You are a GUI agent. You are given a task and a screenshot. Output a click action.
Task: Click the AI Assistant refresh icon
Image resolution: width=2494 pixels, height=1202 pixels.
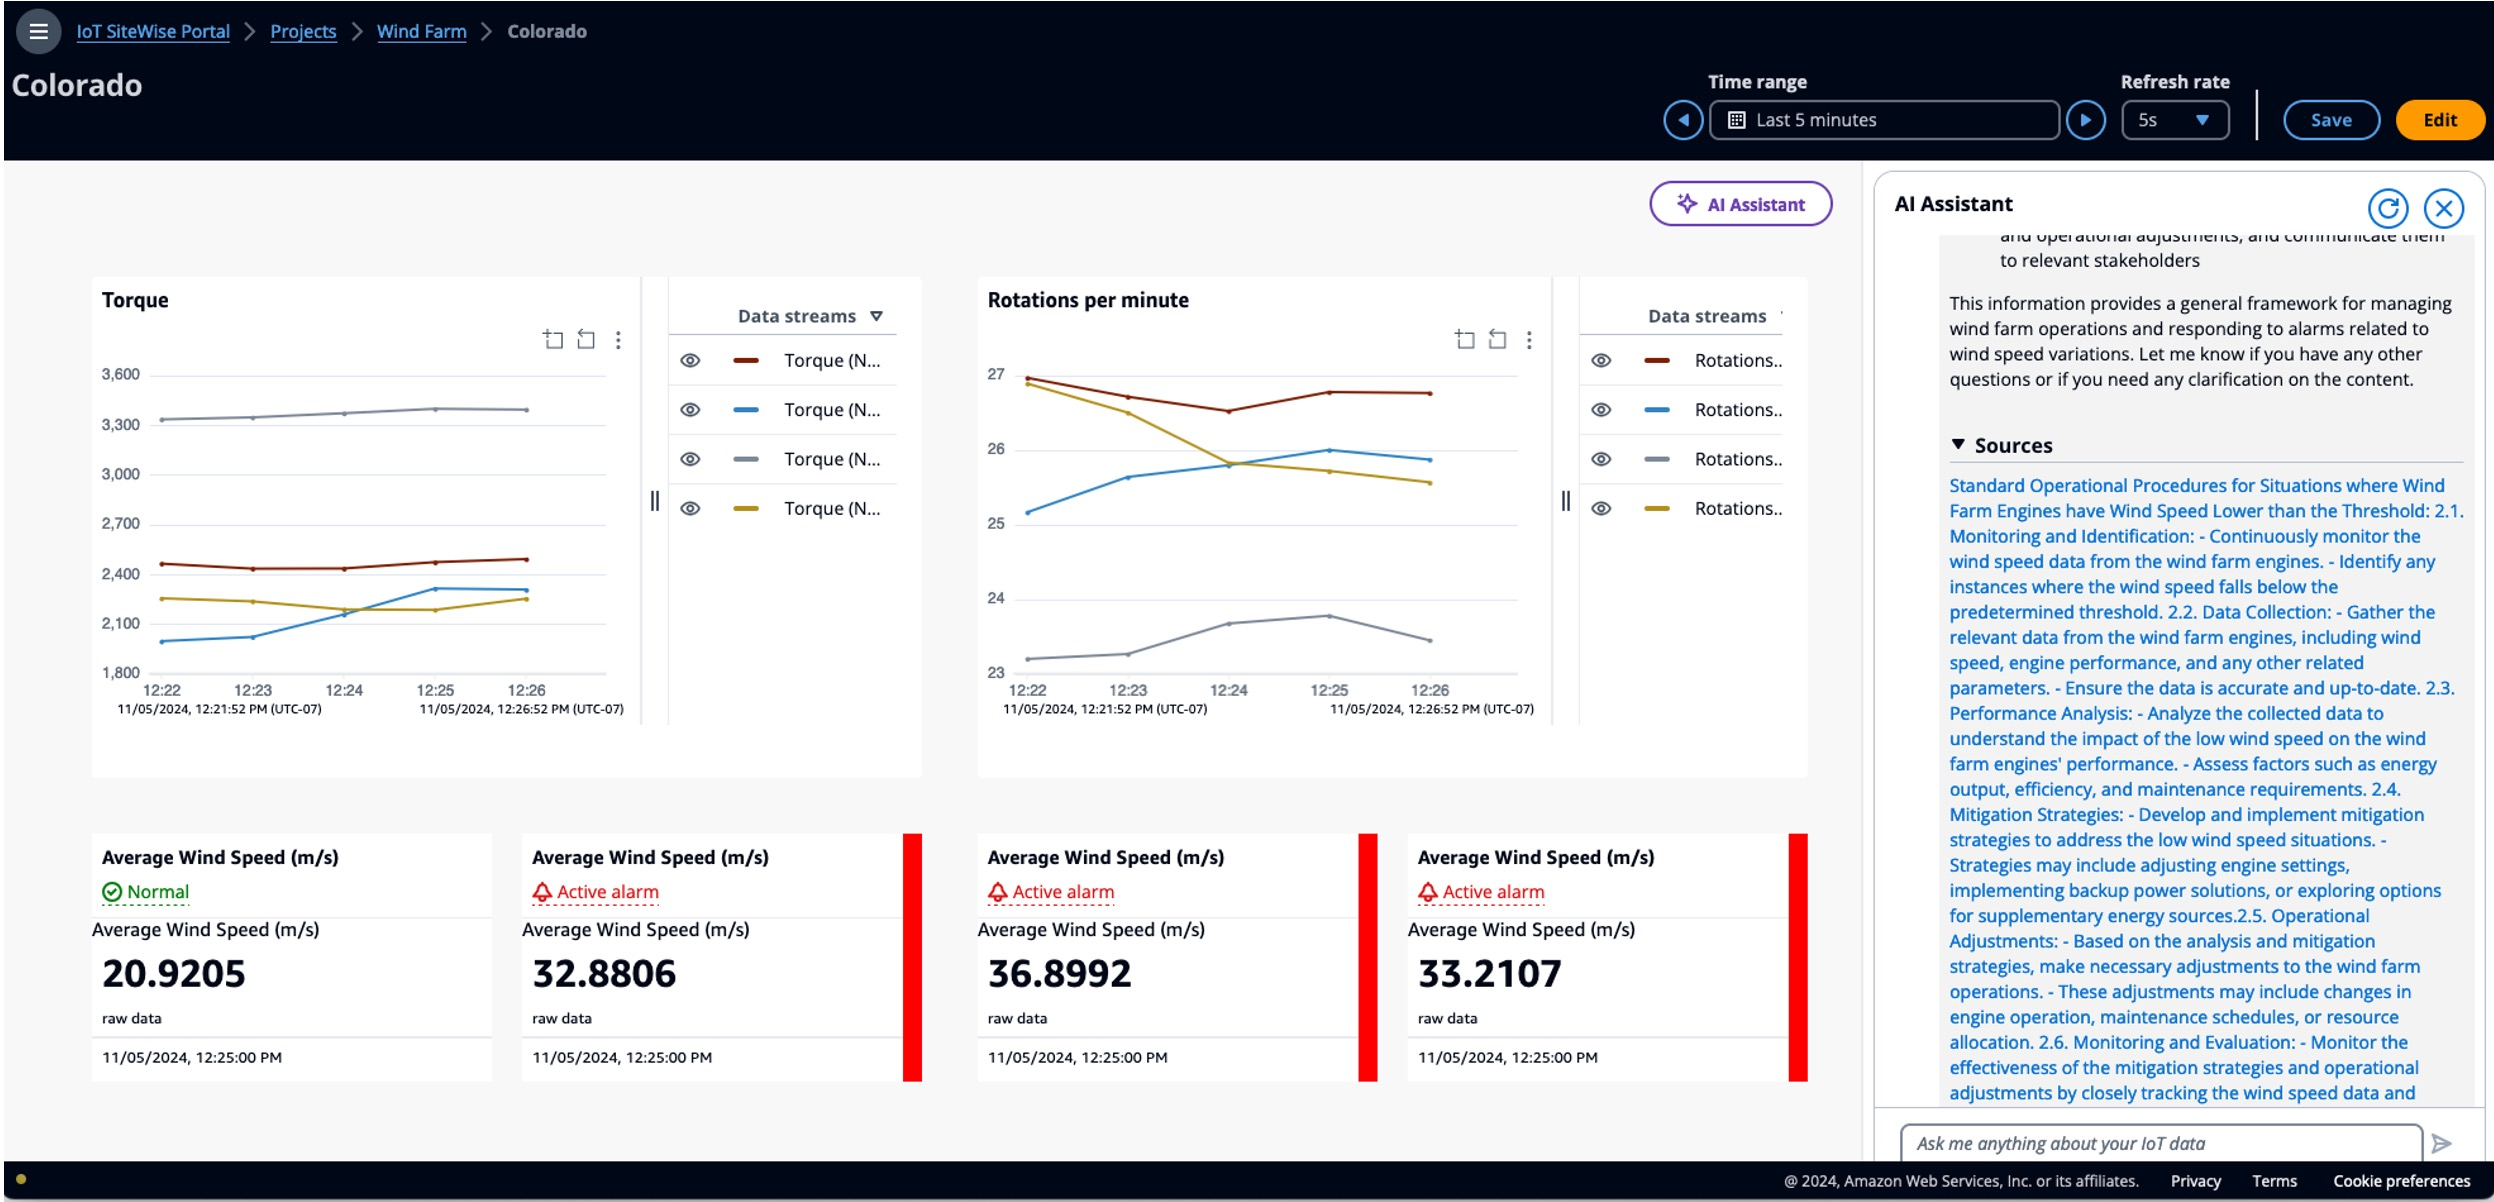(x=2387, y=208)
